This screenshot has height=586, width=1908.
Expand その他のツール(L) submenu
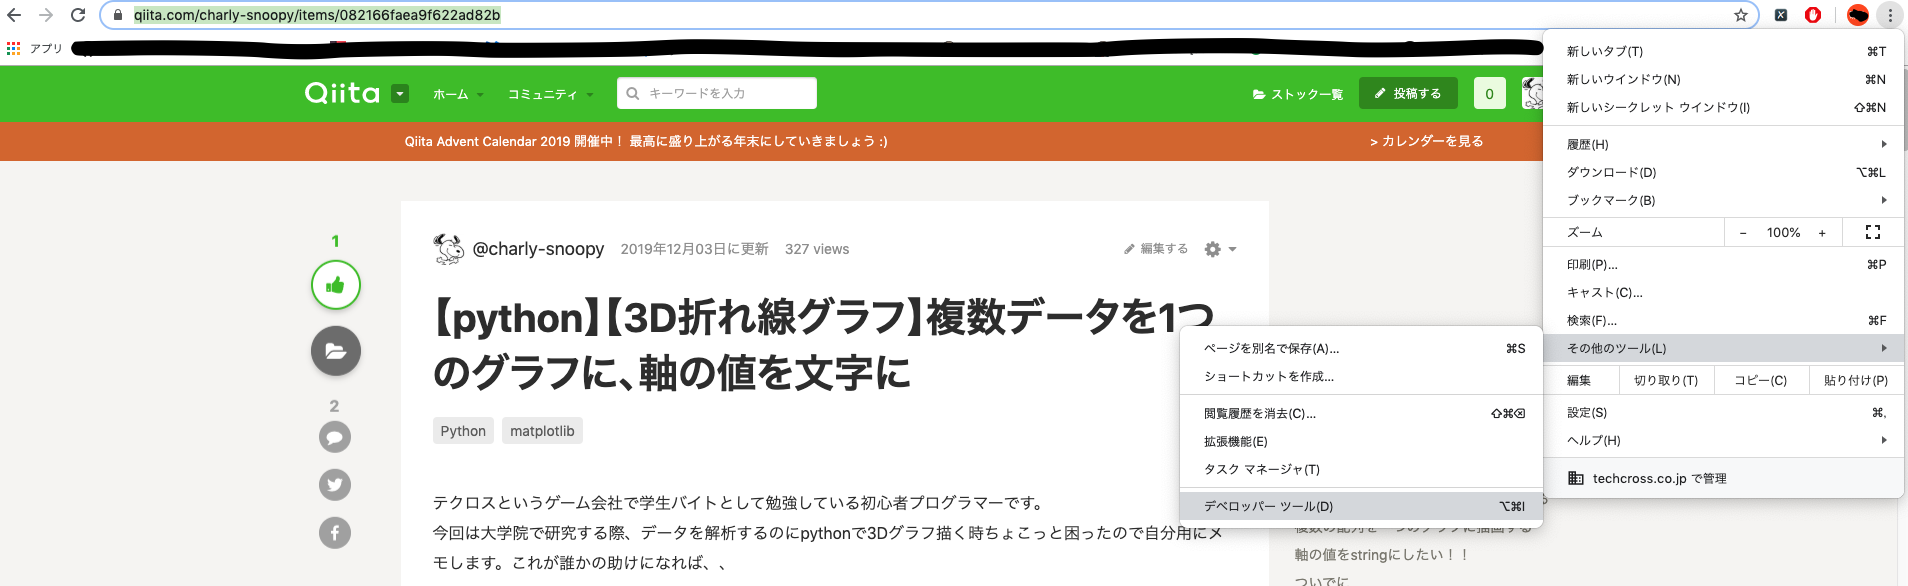[x=1723, y=348]
